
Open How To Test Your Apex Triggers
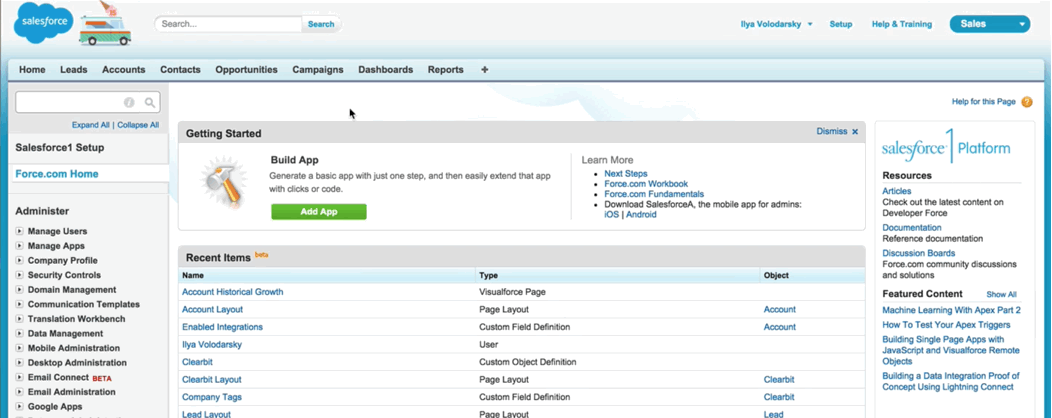click(946, 325)
